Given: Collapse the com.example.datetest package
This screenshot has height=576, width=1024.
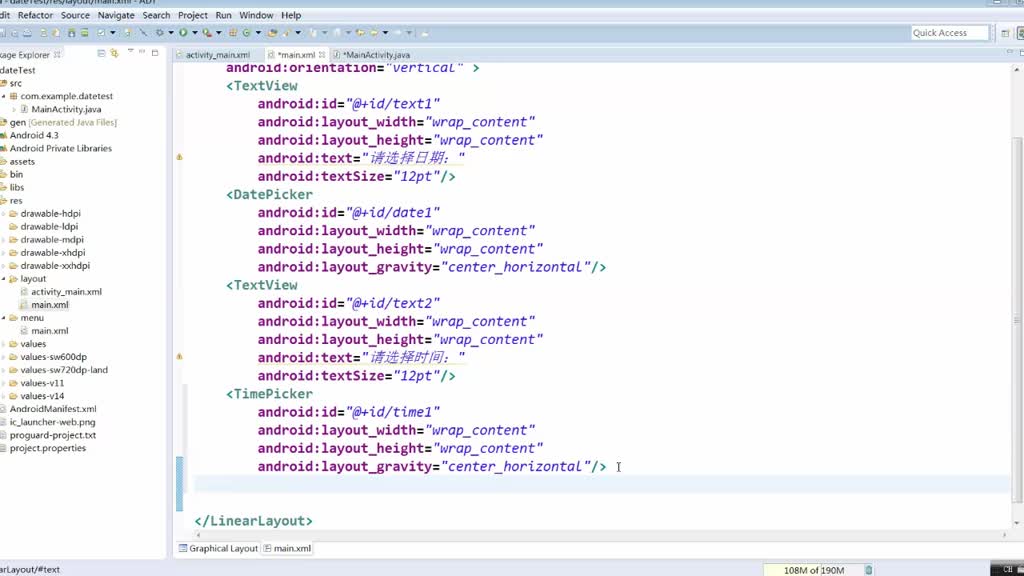Looking at the screenshot, I should [3, 96].
